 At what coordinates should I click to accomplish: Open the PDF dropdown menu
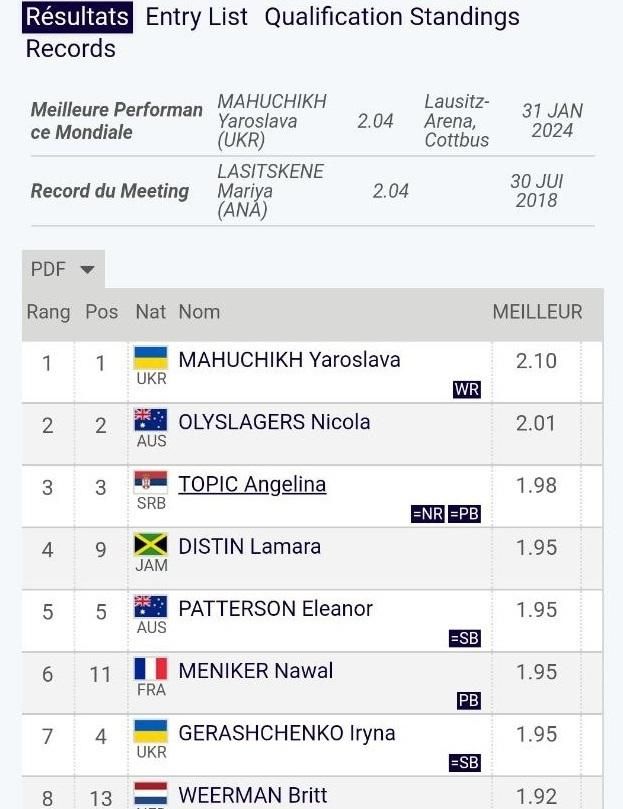click(63, 269)
